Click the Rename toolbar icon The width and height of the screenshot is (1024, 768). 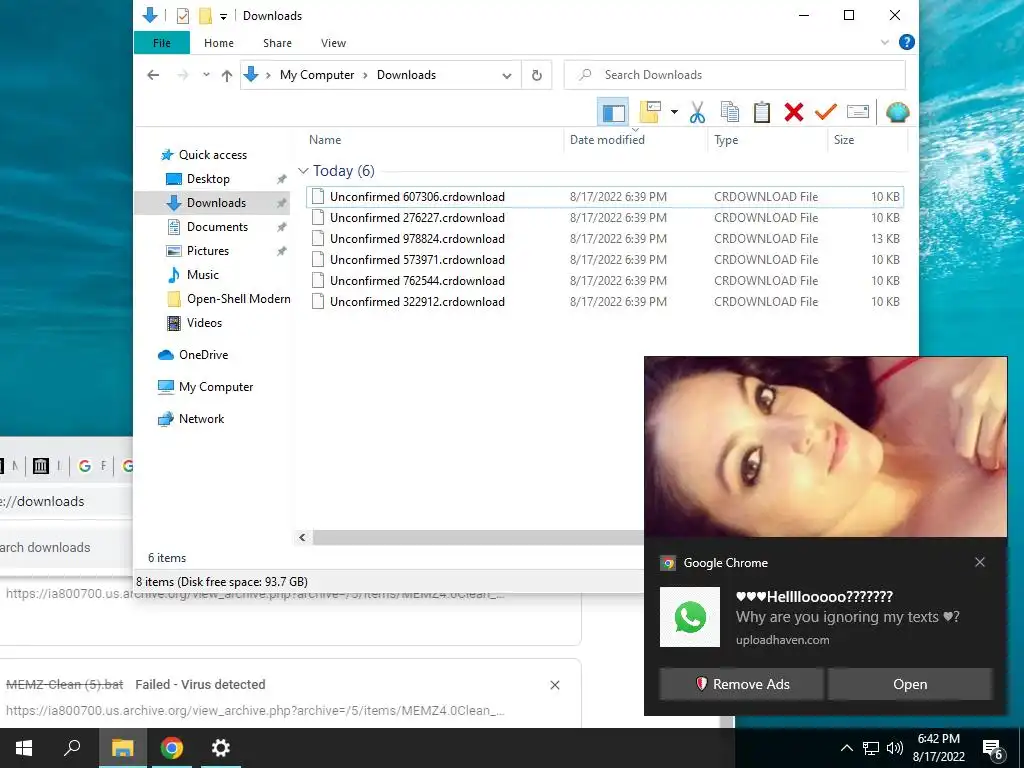857,112
